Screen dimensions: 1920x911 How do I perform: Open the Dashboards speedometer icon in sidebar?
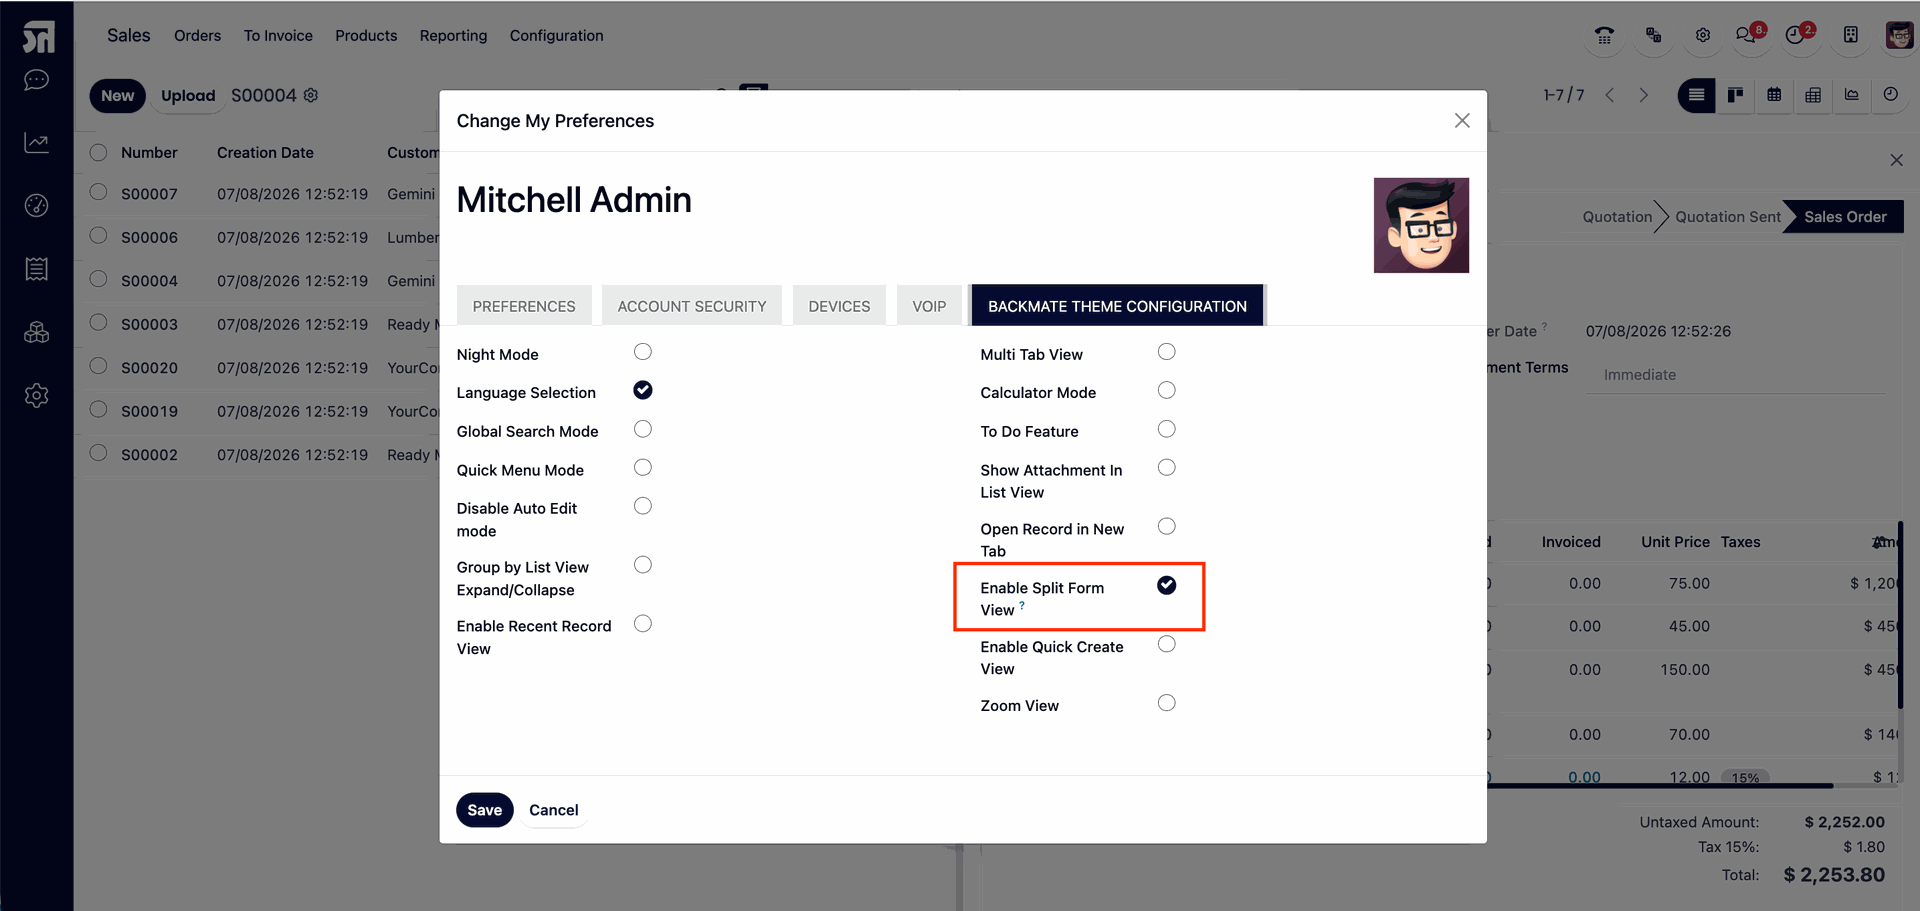[37, 206]
